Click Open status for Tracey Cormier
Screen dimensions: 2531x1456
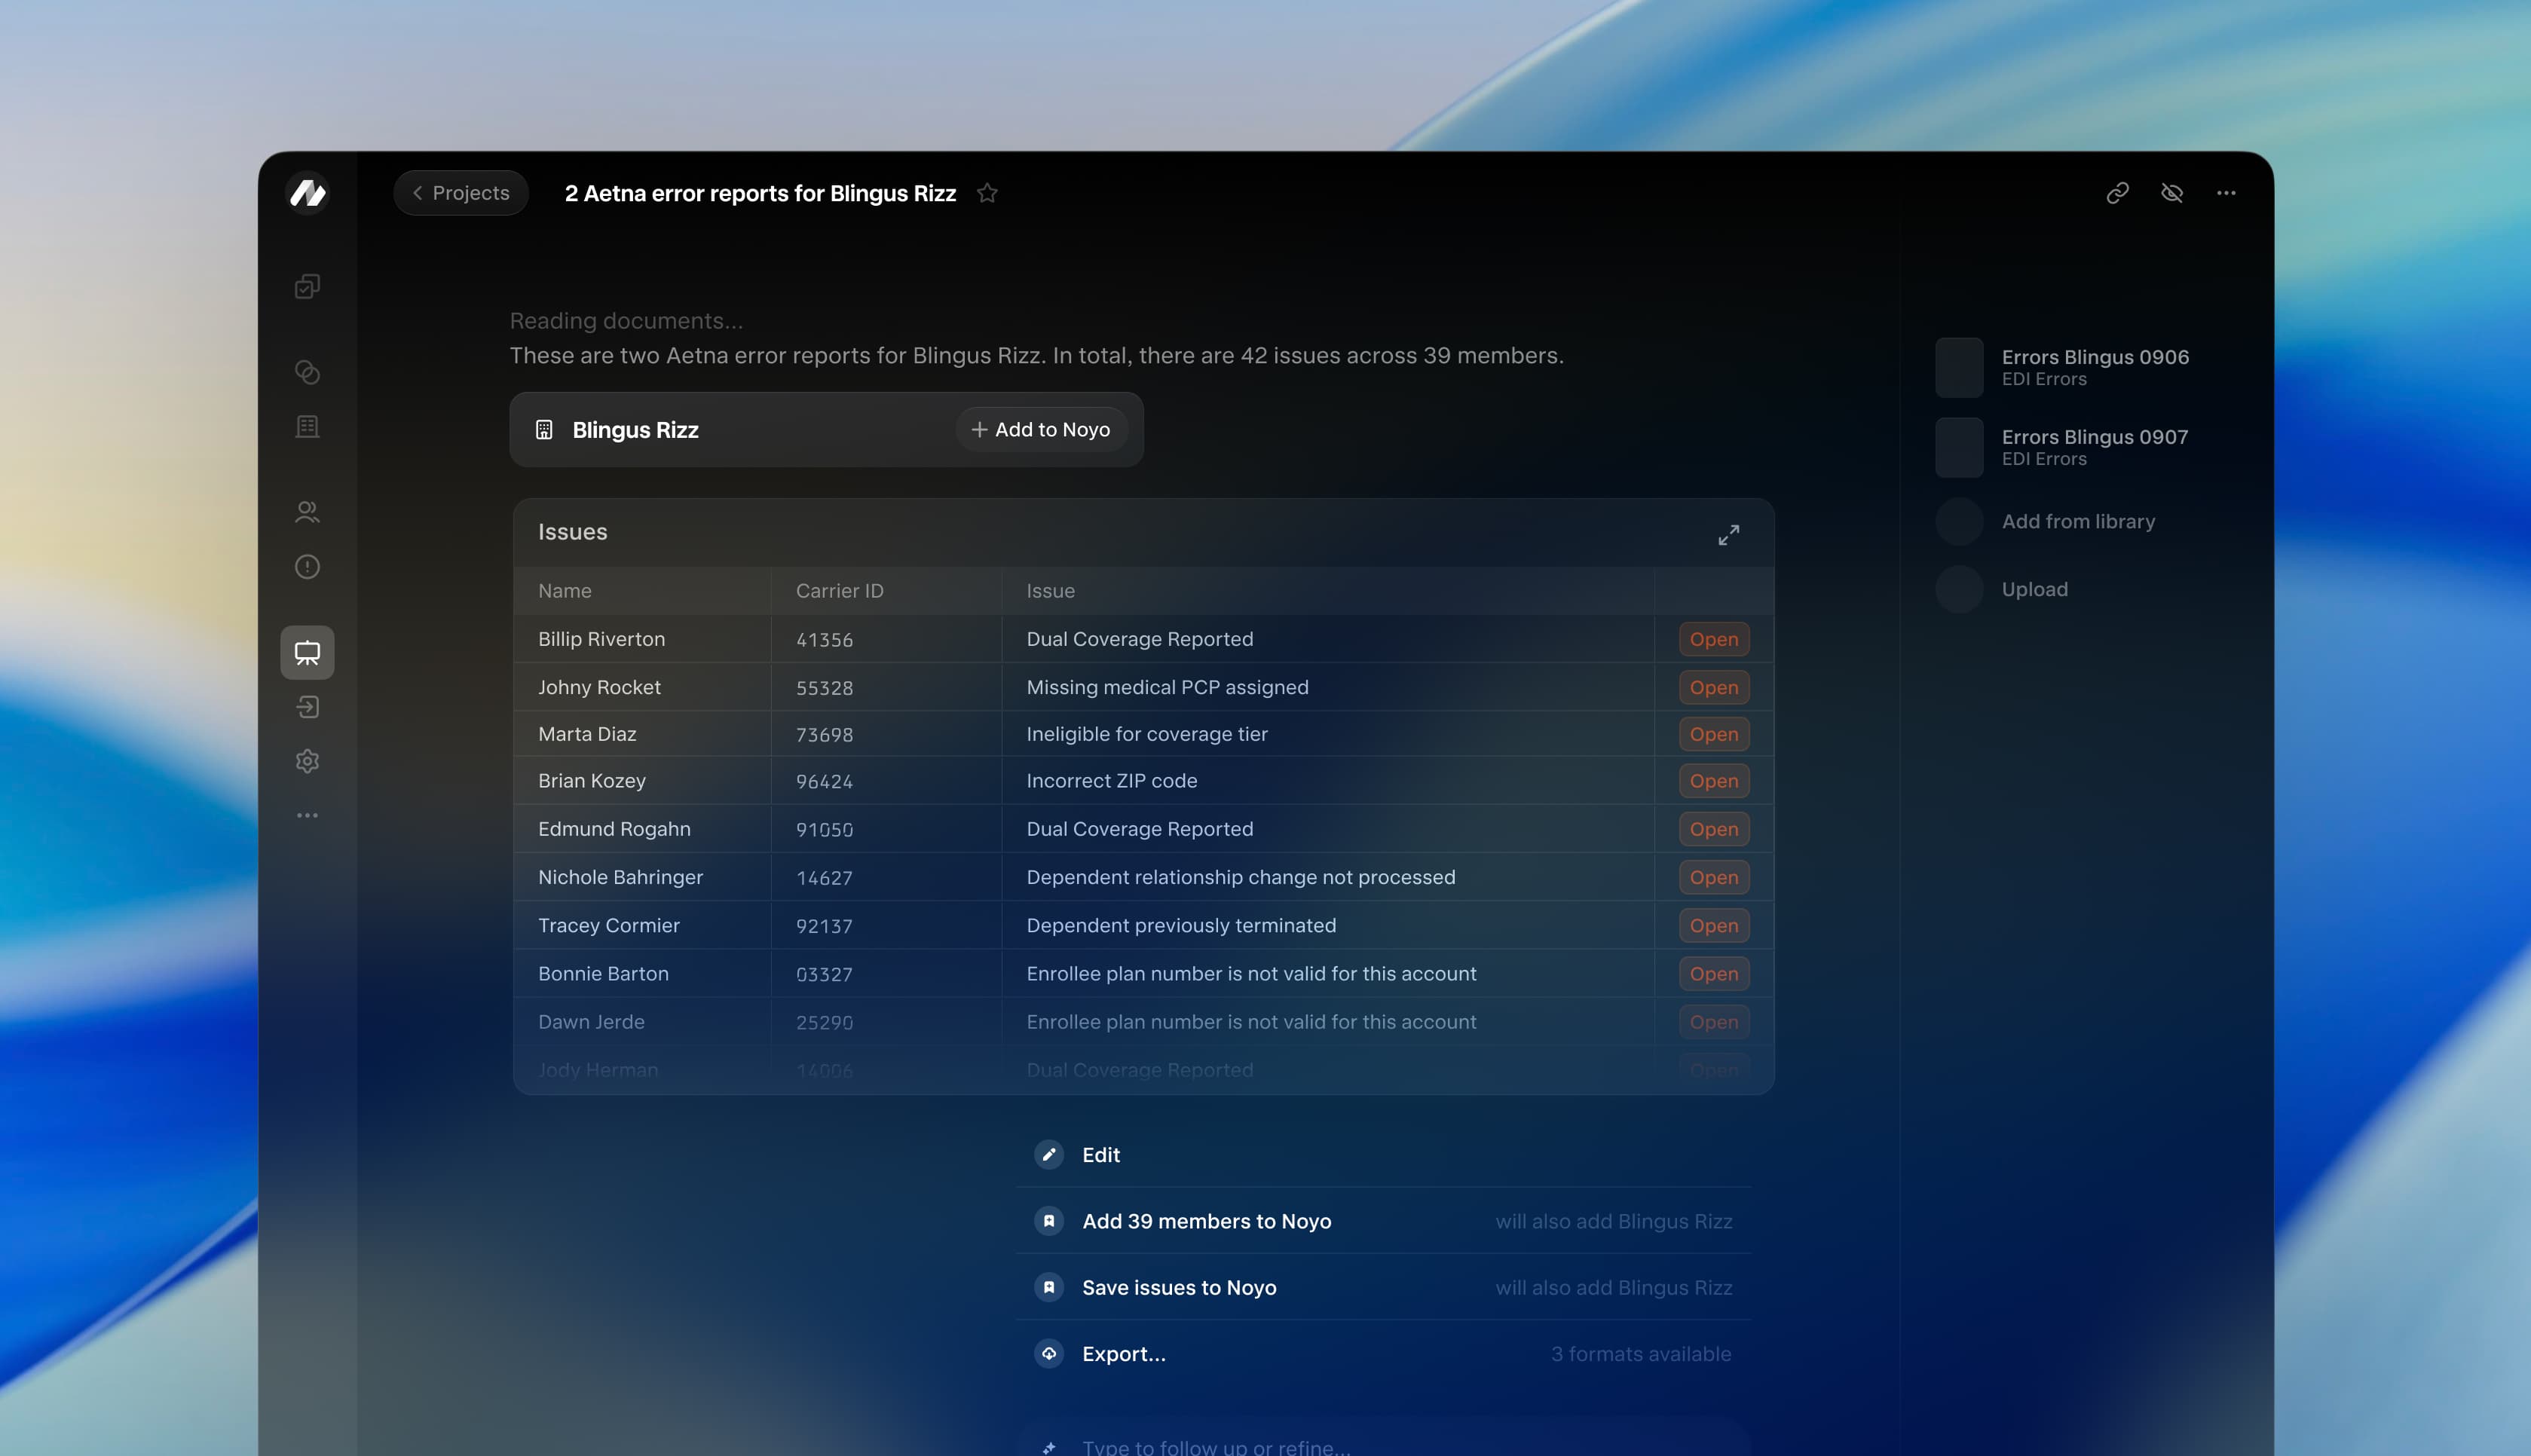pyautogui.click(x=1714, y=926)
